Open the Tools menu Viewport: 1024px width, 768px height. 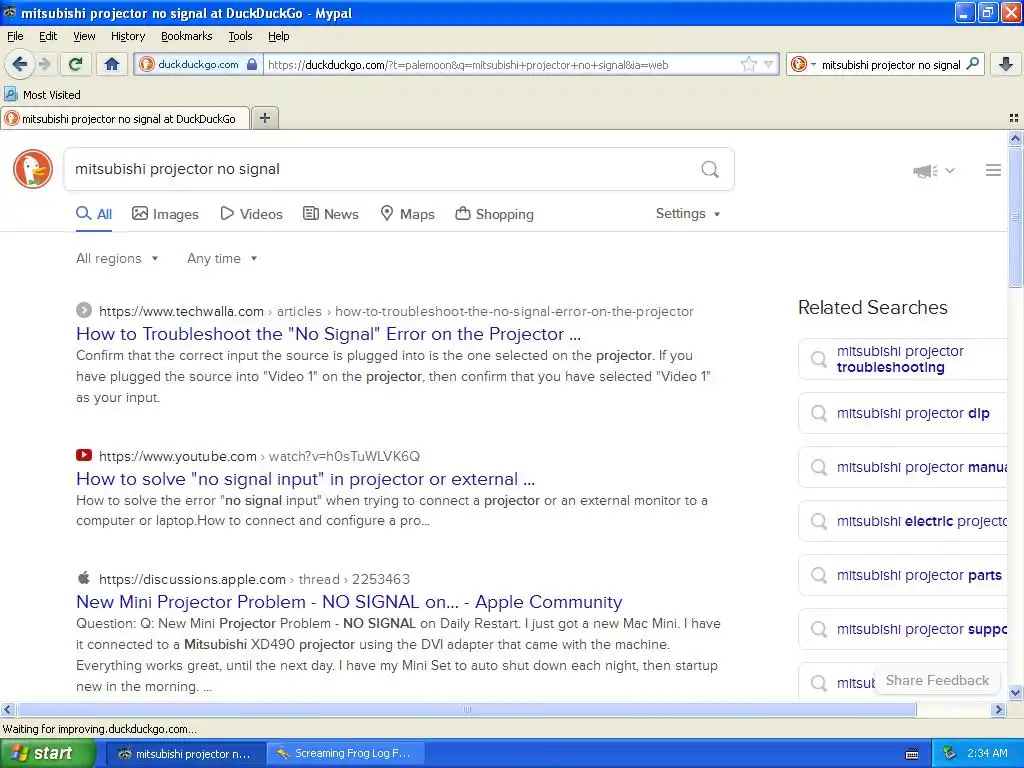click(x=240, y=36)
